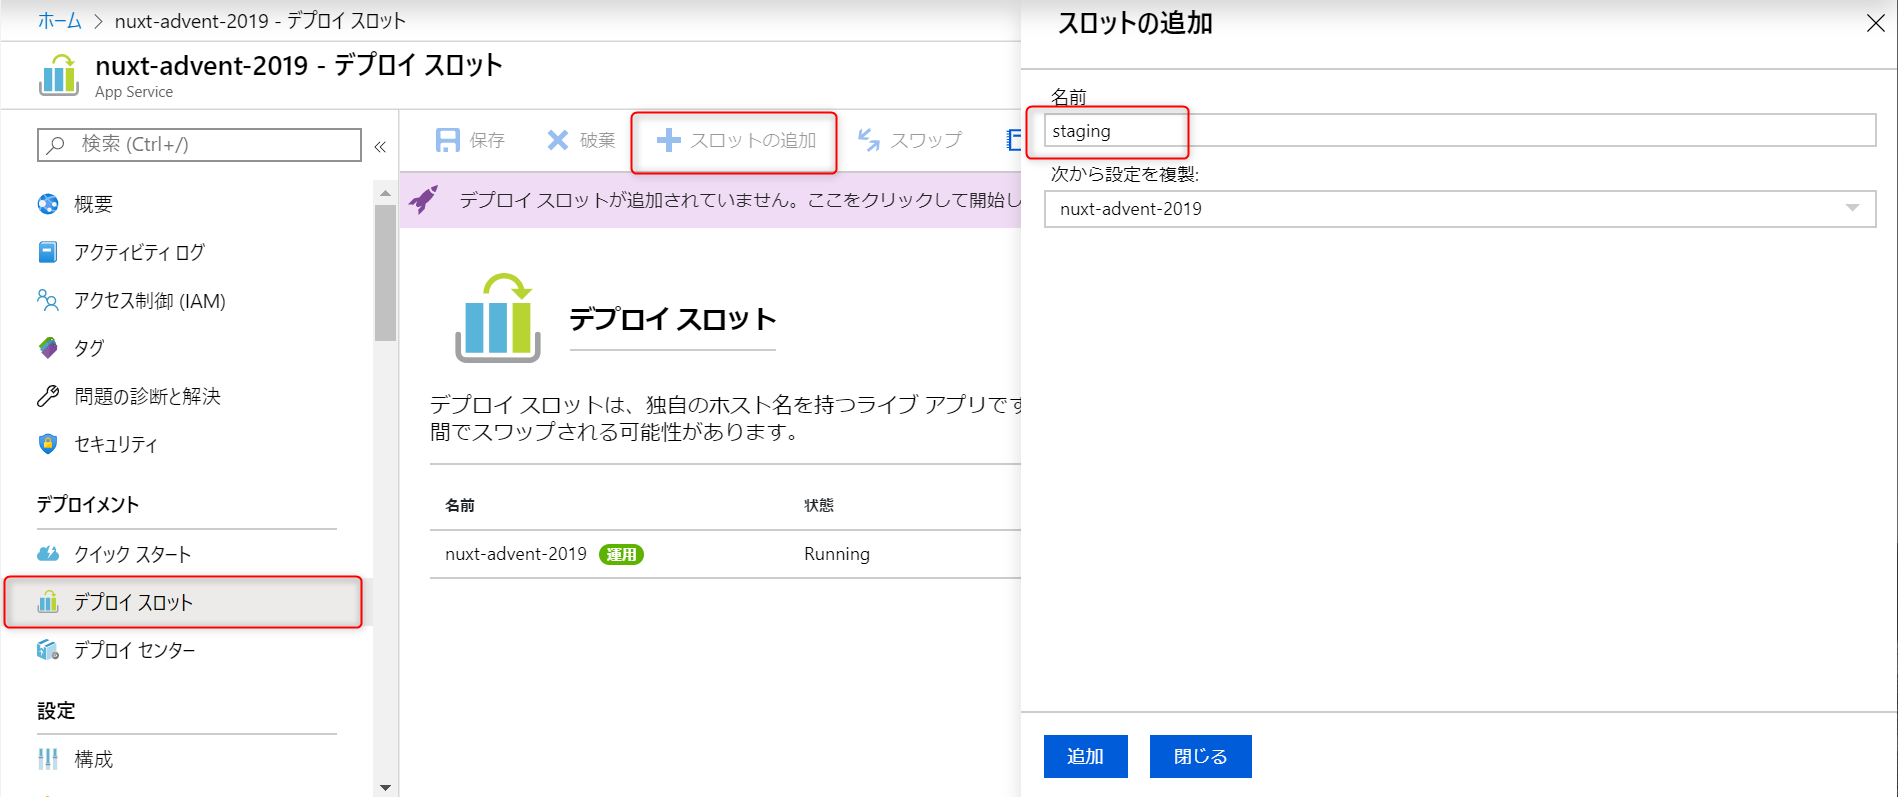Click the 状態 column header
The image size is (1898, 797).
pos(819,505)
